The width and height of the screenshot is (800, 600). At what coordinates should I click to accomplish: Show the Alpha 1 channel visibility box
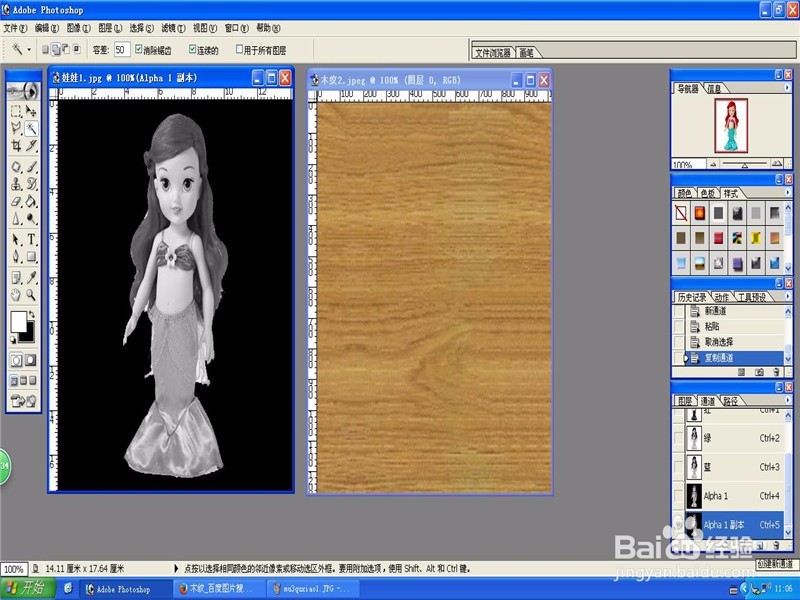click(x=678, y=495)
